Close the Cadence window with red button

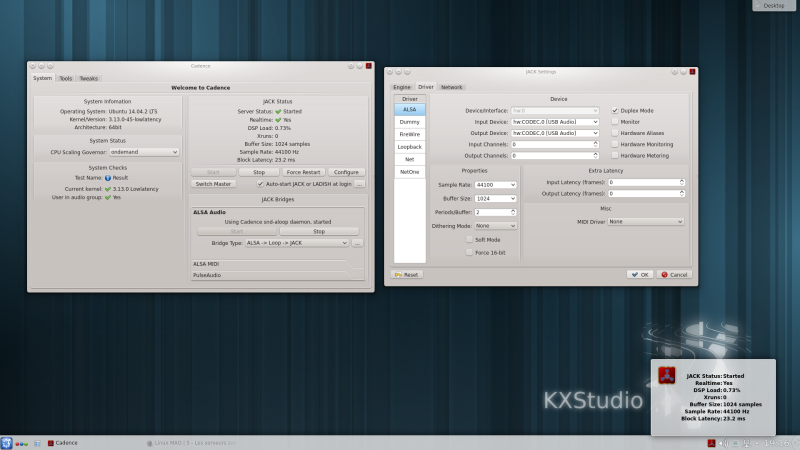point(369,66)
